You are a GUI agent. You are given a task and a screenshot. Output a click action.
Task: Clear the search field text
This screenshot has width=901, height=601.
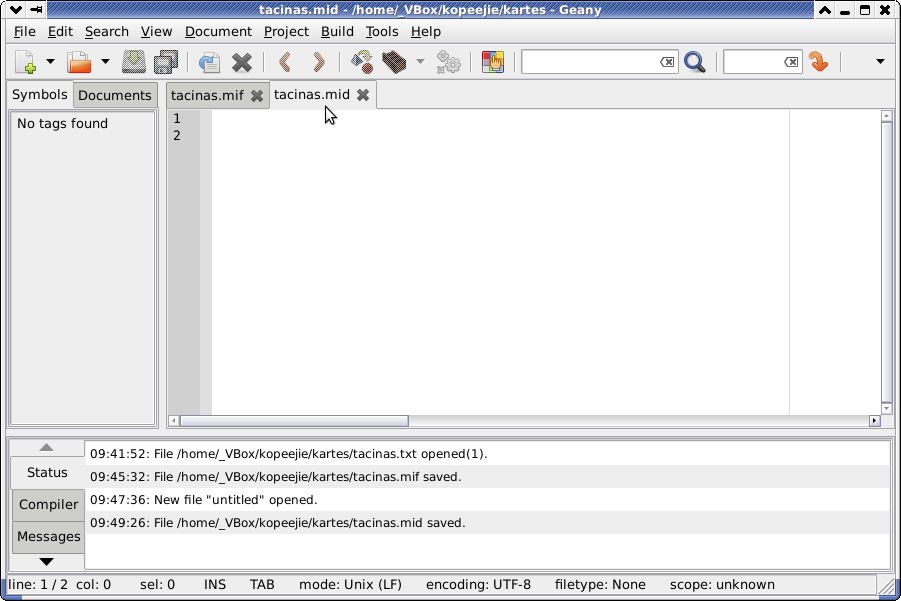coord(667,61)
